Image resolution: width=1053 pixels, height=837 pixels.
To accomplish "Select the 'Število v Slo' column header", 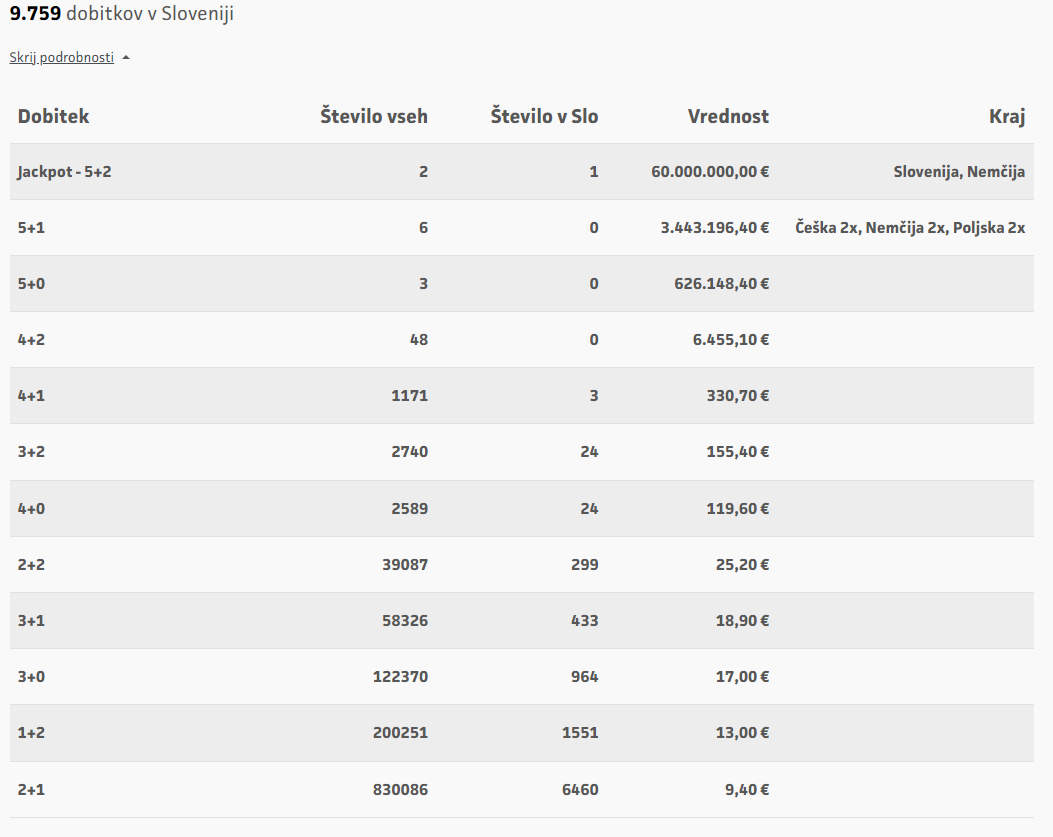I will tap(544, 116).
